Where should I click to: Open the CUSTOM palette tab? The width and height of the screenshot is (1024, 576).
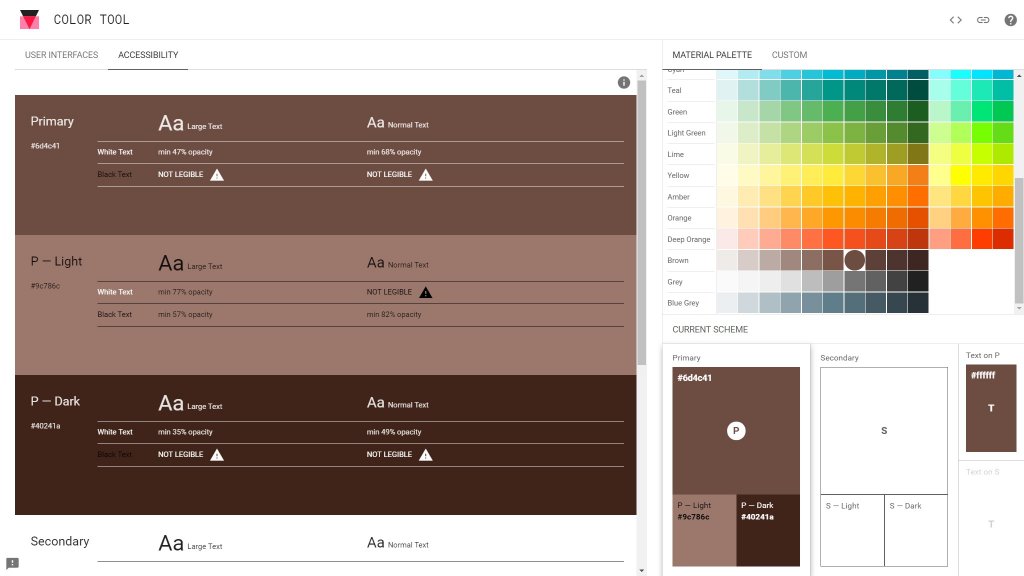[789, 55]
